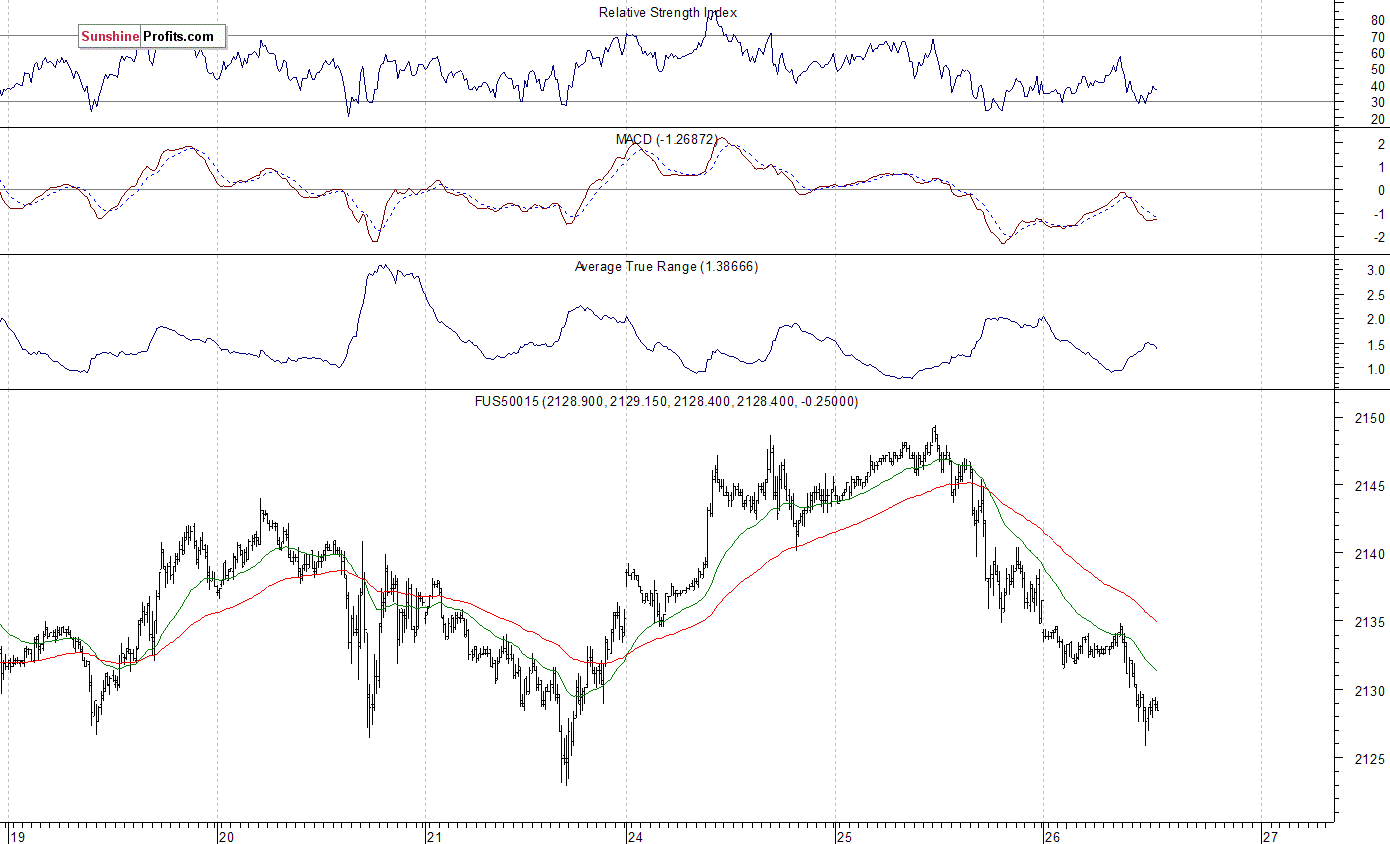Select the MACD axis value -2
The height and width of the screenshot is (844, 1390).
tap(1378, 237)
